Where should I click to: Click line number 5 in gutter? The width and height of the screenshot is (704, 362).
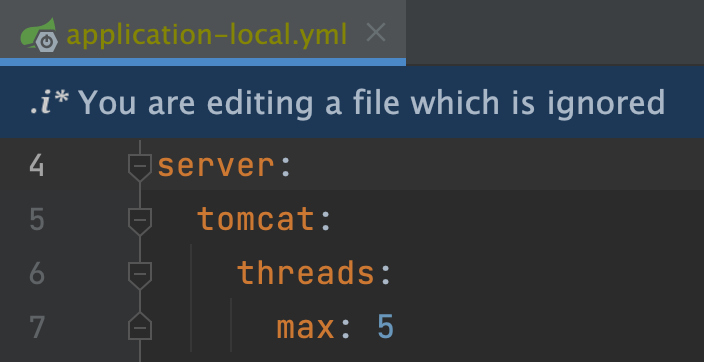click(x=37, y=220)
